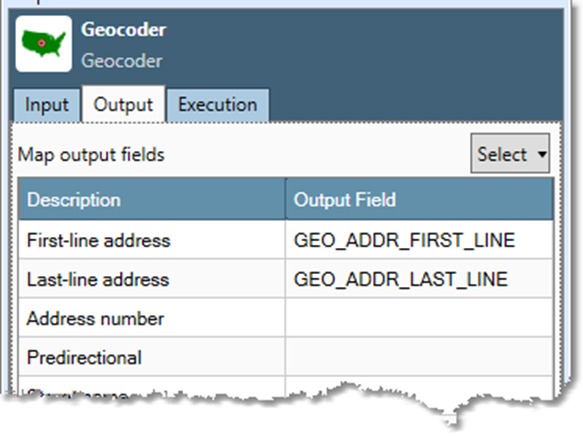
Task: Select the Last-line address row
Action: [x=286, y=279]
